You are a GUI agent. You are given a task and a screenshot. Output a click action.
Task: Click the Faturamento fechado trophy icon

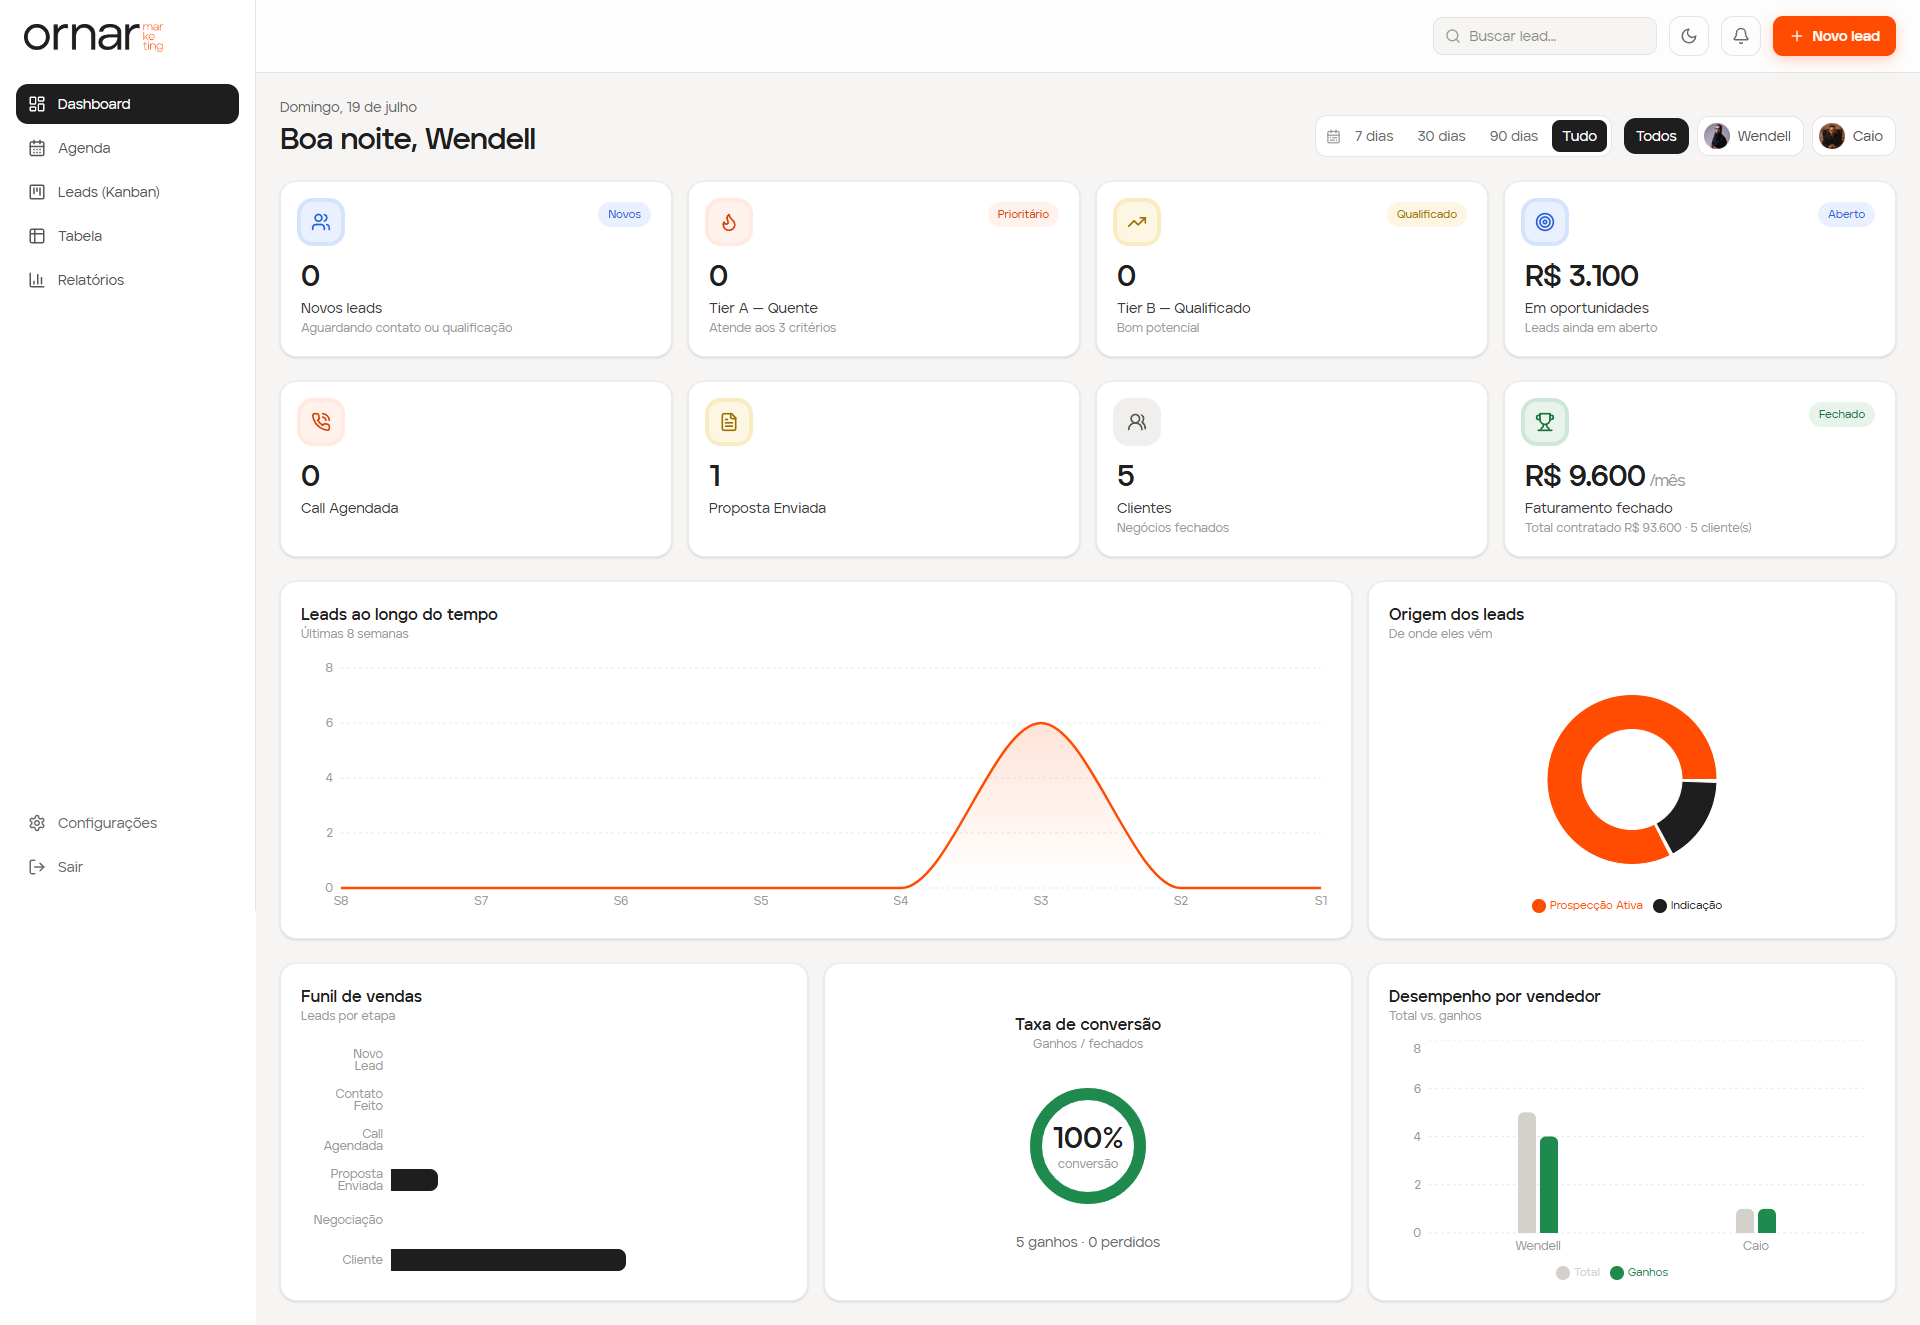pos(1545,422)
